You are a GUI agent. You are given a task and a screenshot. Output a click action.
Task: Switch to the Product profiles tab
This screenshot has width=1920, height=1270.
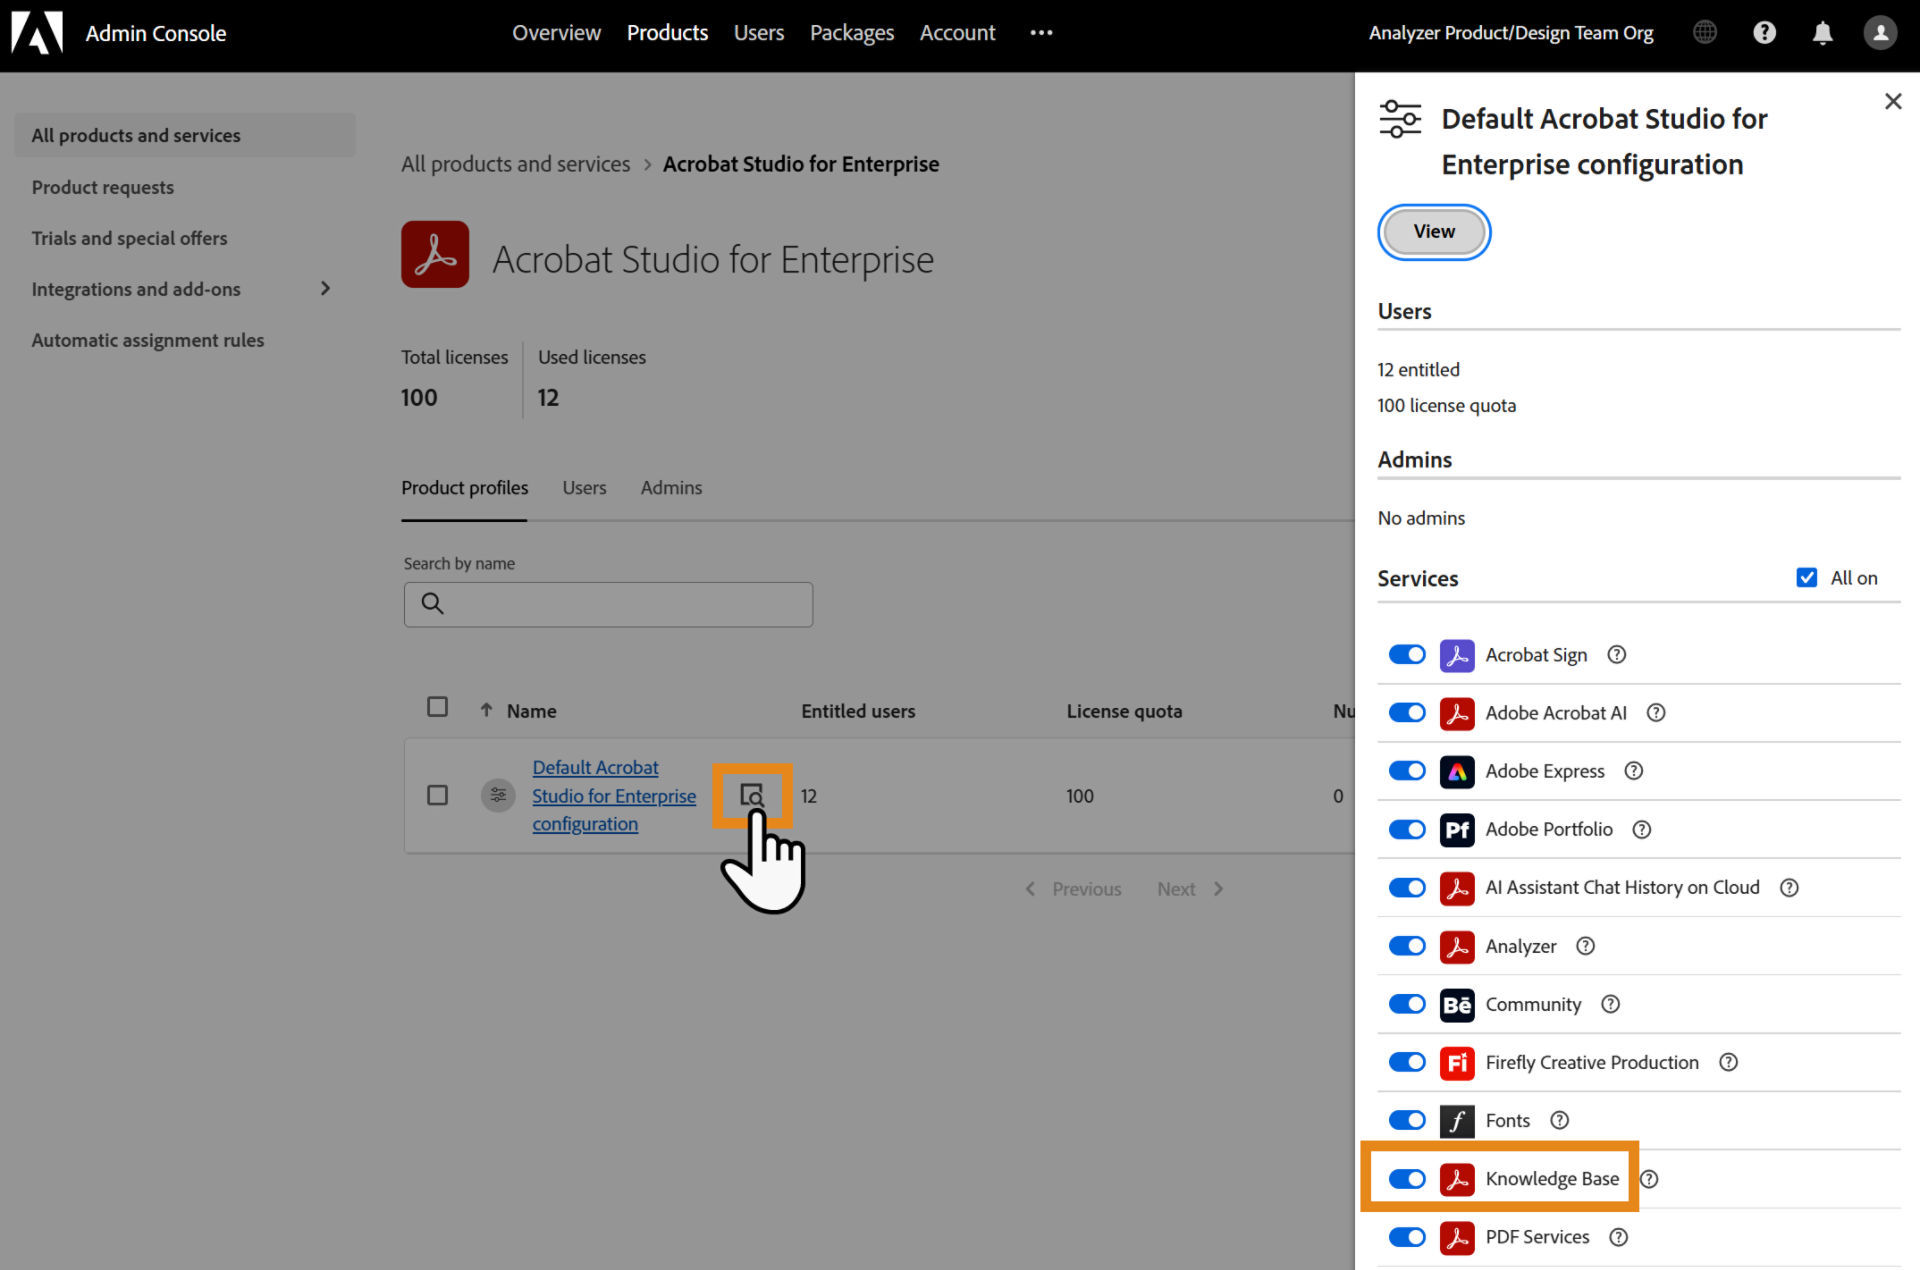point(464,488)
